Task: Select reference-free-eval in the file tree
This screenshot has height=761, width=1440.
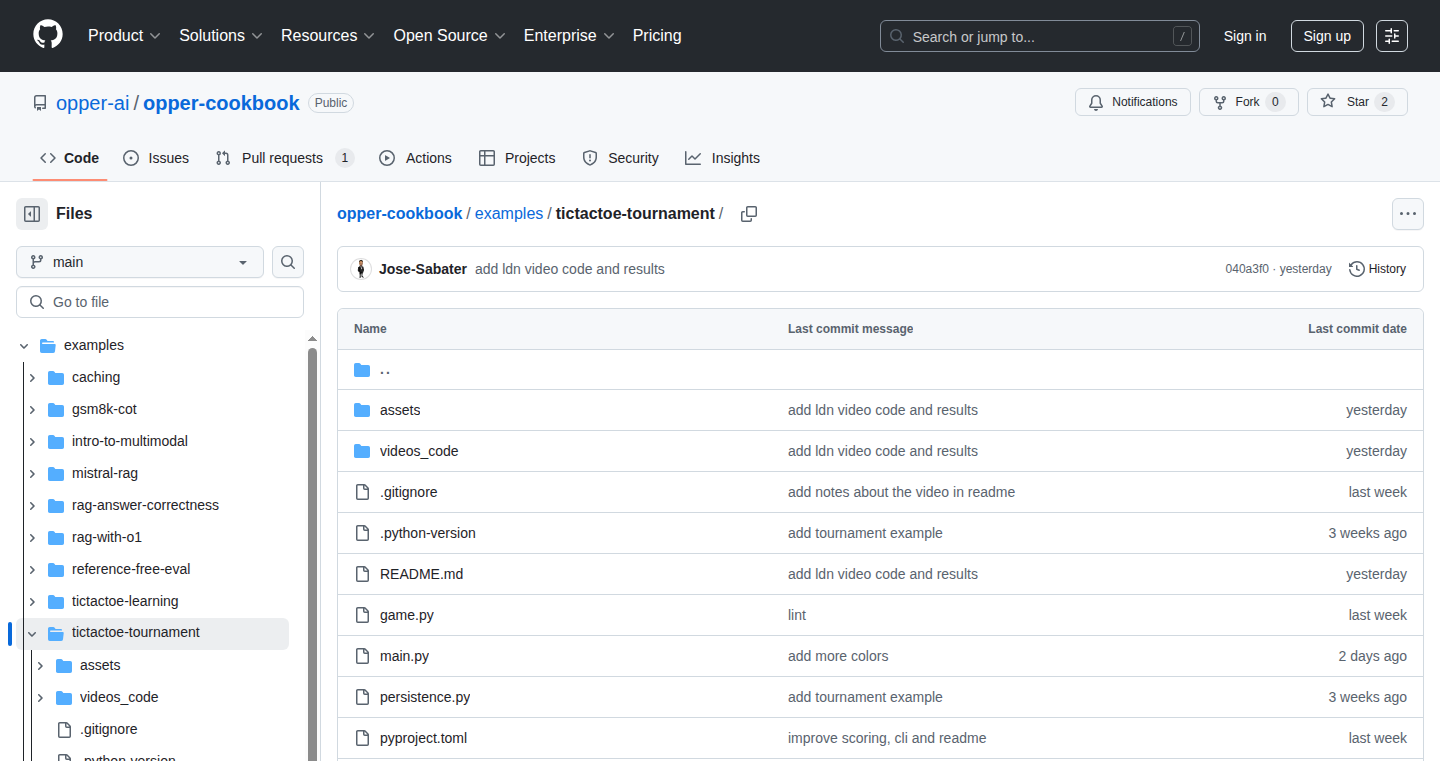Action: click(131, 569)
